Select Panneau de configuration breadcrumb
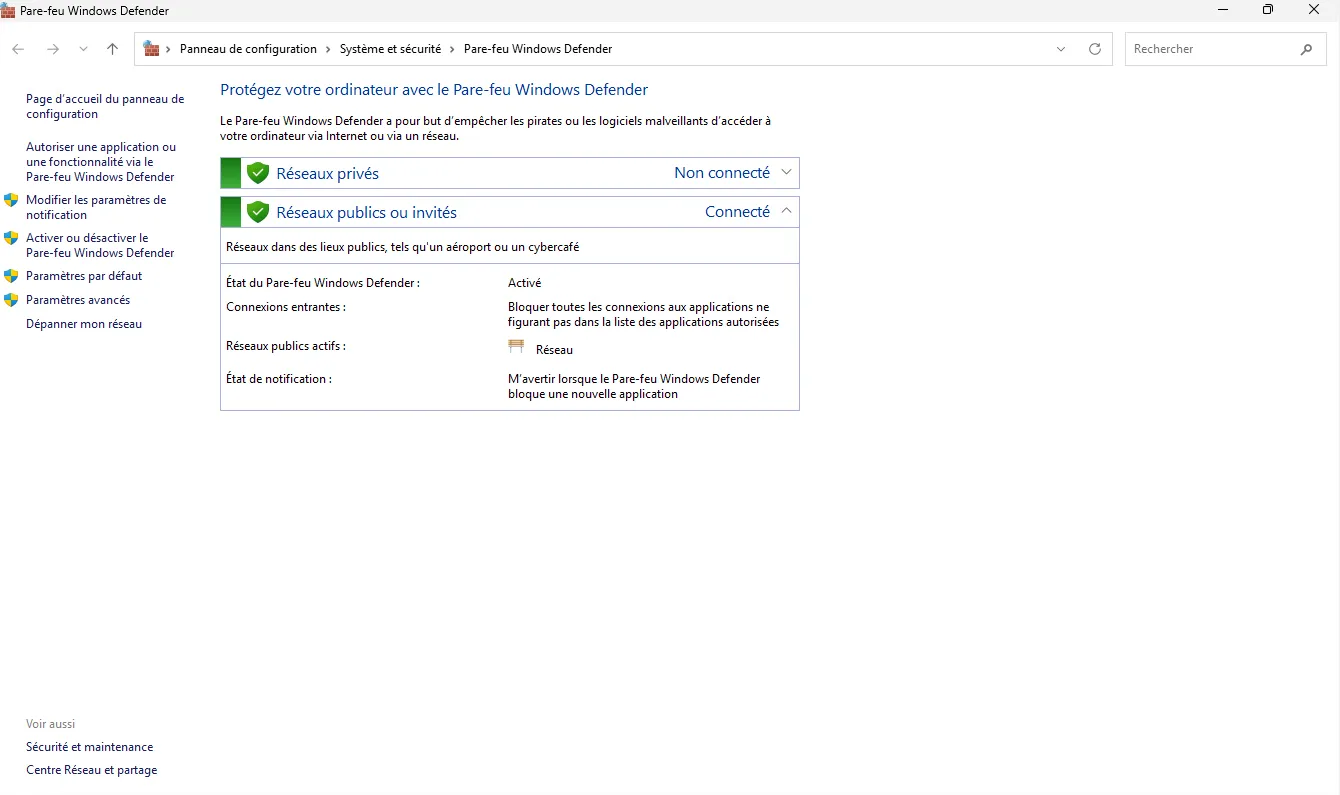The width and height of the screenshot is (1340, 795). click(248, 49)
